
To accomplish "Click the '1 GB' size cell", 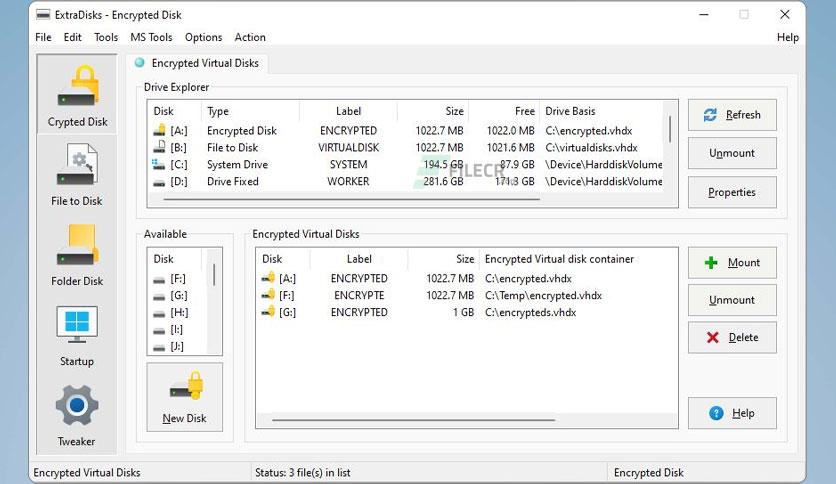I will tap(463, 312).
